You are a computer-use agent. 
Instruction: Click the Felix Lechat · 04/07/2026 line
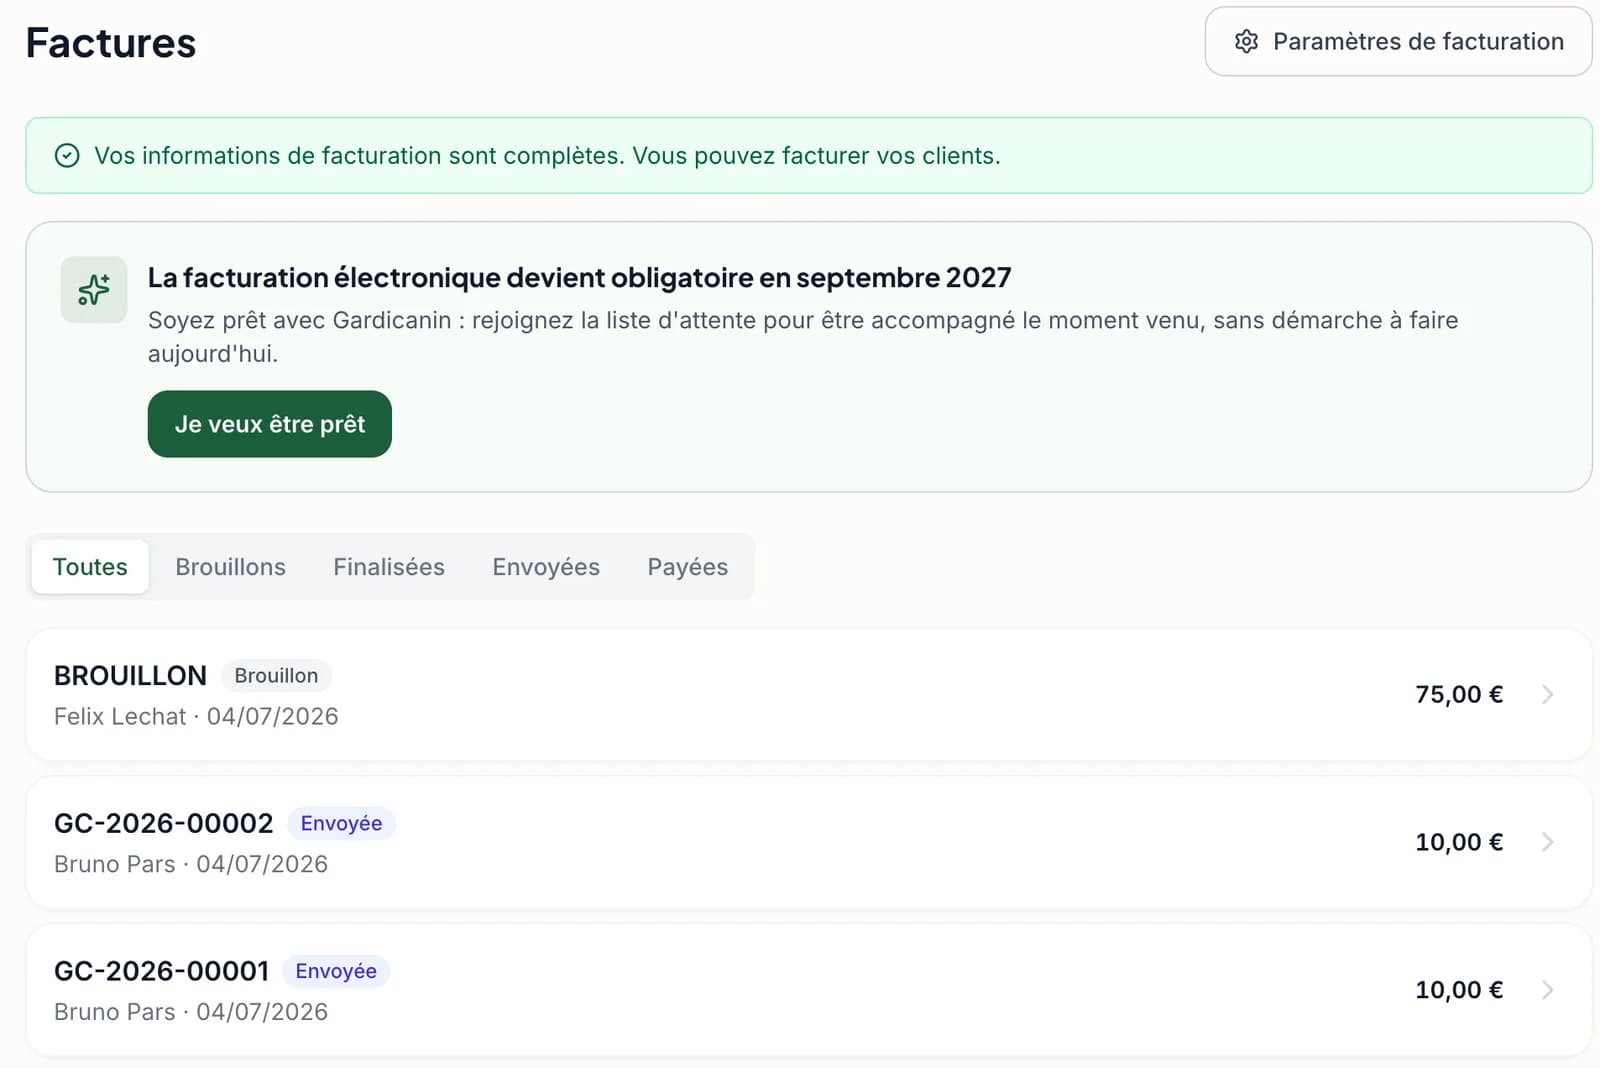click(x=196, y=717)
